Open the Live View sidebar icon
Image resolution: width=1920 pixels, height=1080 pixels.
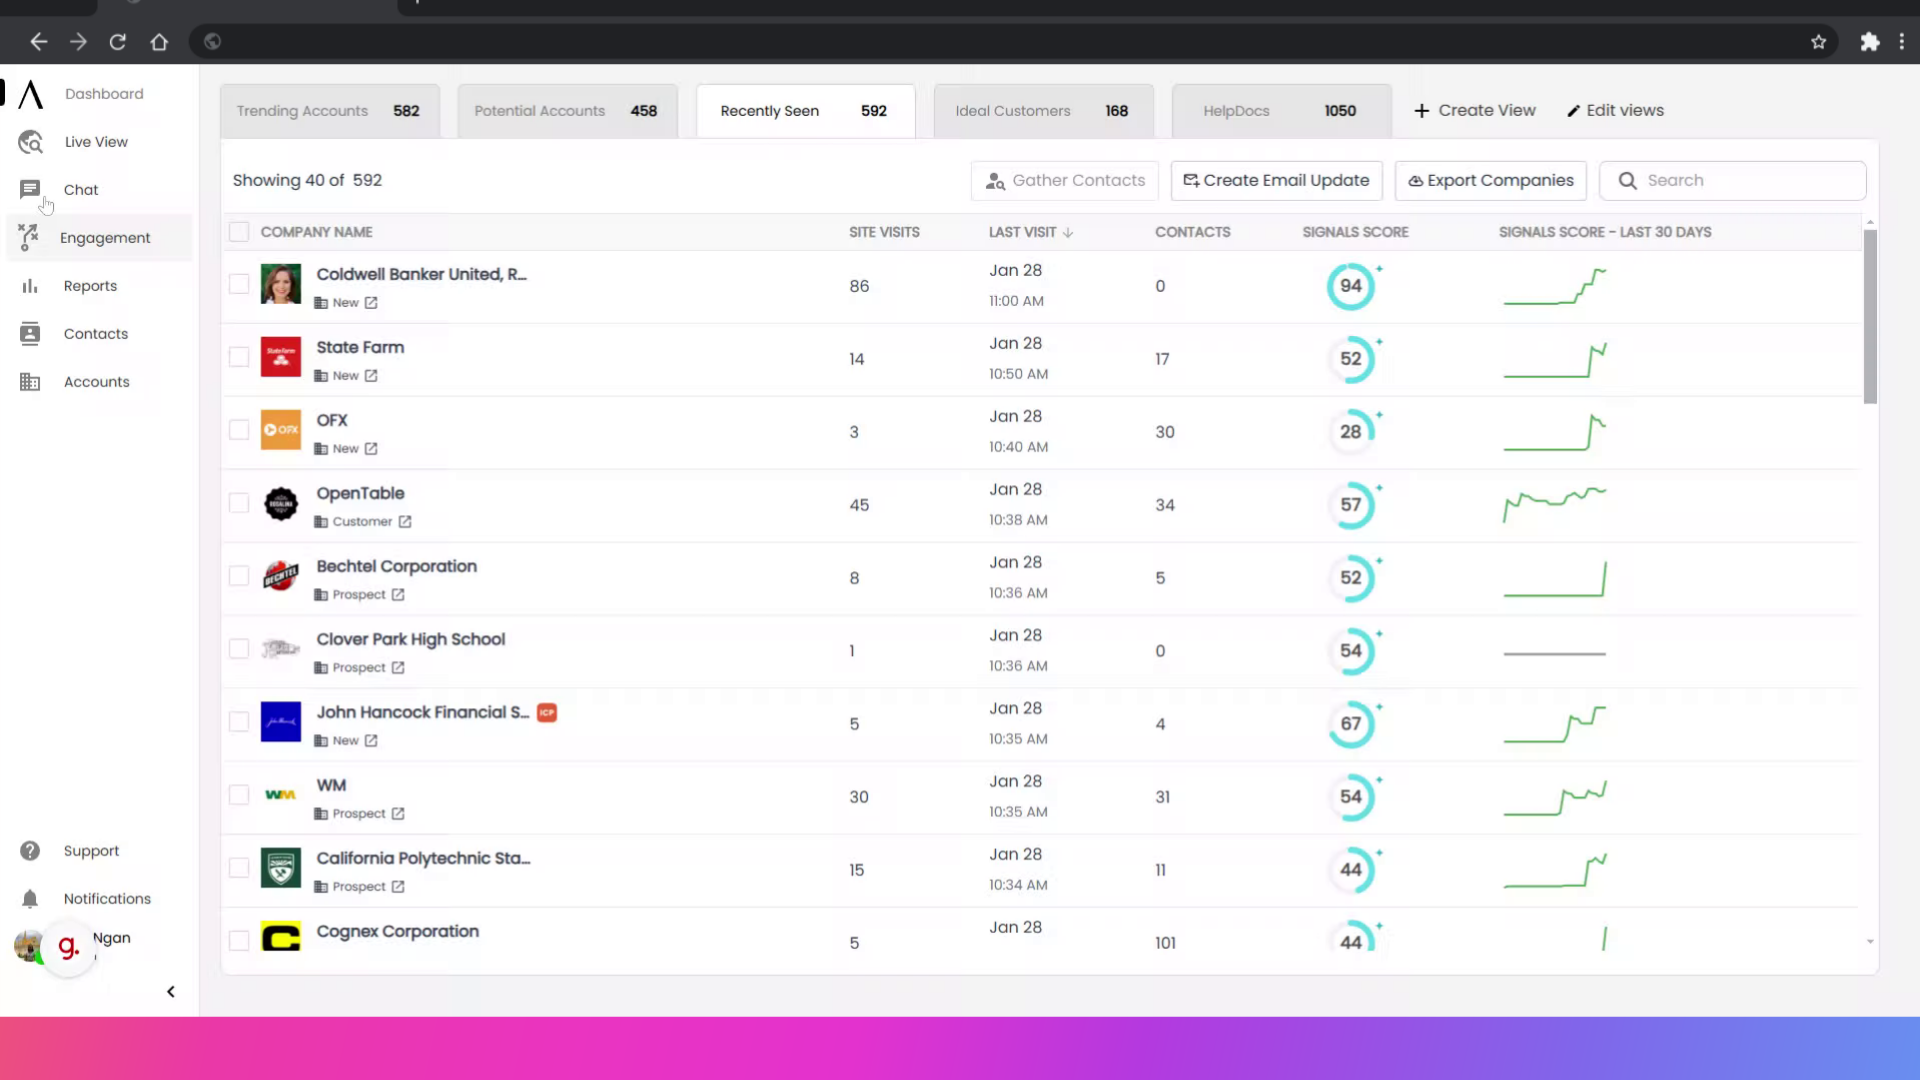[30, 142]
